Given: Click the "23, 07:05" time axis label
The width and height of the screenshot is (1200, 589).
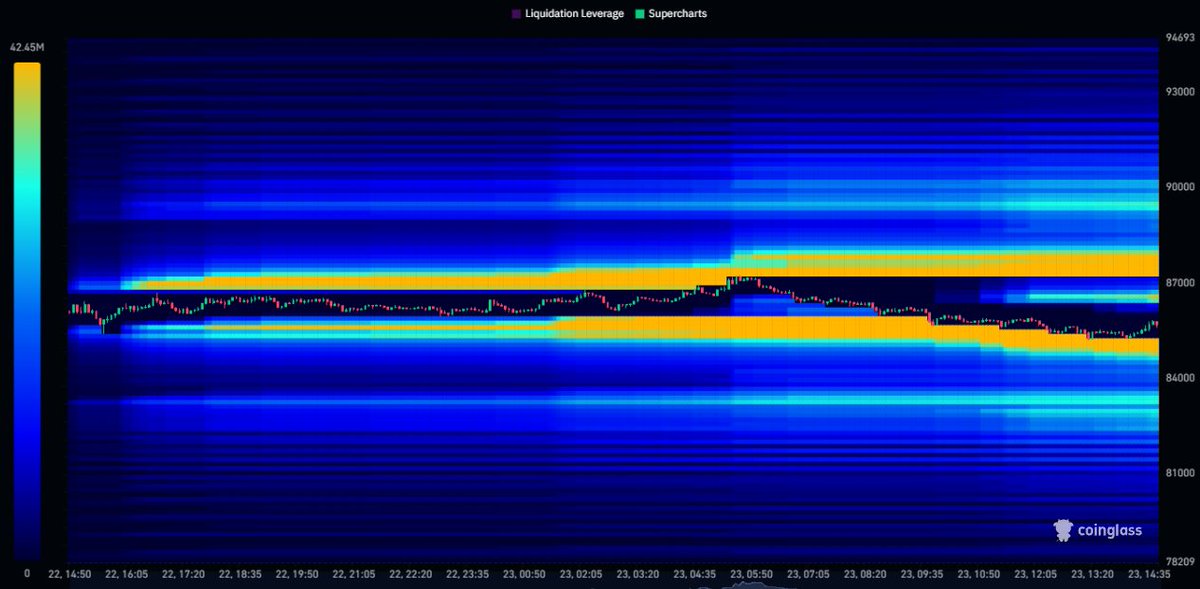Looking at the screenshot, I should click(x=808, y=575).
